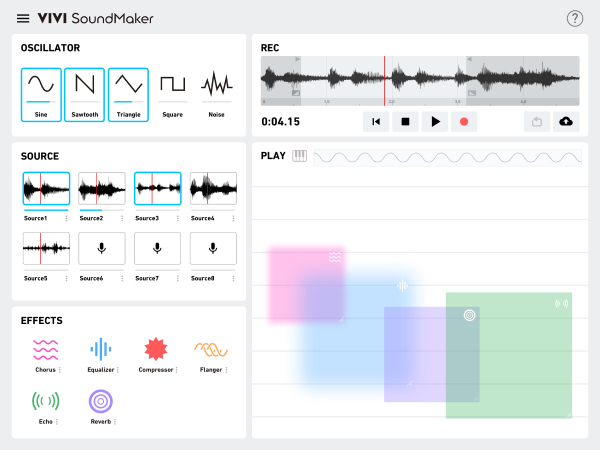
Task: Skip back to recording start
Action: [x=376, y=121]
